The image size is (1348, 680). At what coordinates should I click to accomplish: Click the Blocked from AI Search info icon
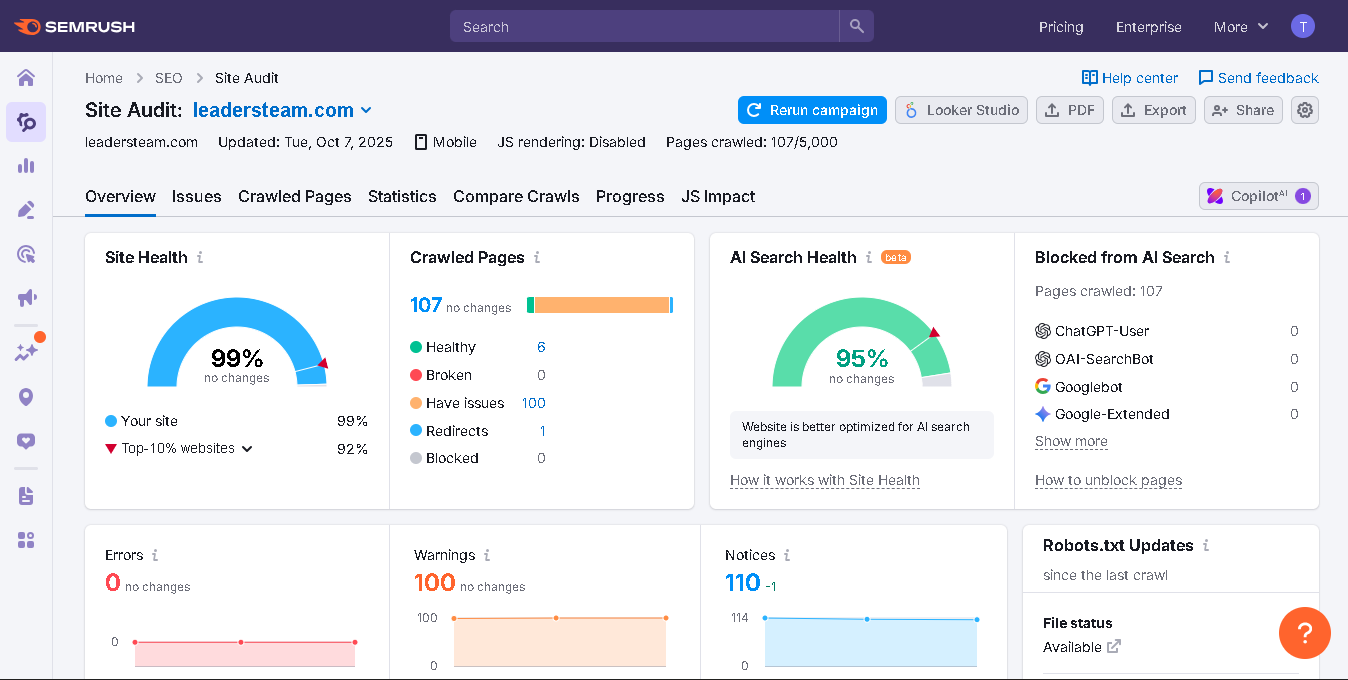tap(1227, 258)
